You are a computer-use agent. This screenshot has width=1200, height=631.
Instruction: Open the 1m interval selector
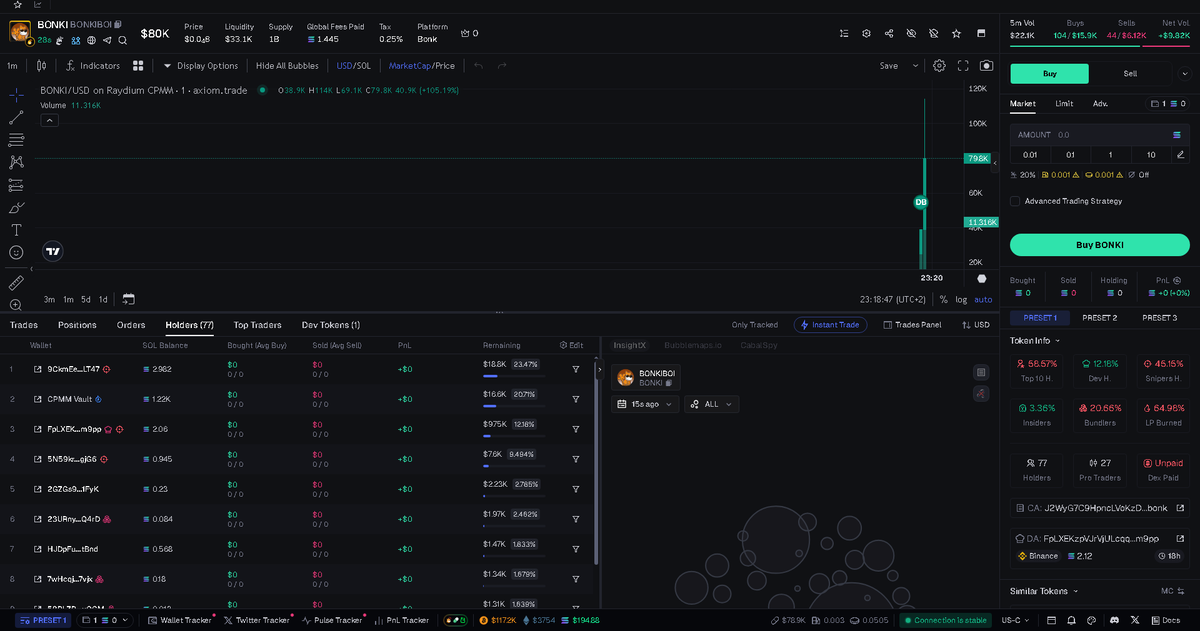click(13, 66)
